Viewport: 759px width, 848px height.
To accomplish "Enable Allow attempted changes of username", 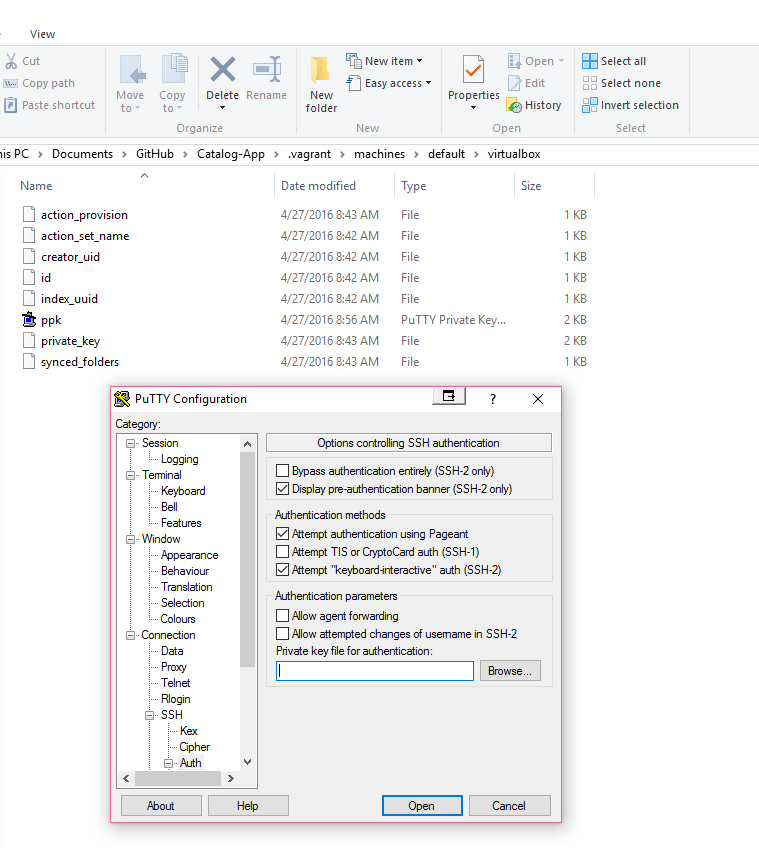I will 282,633.
